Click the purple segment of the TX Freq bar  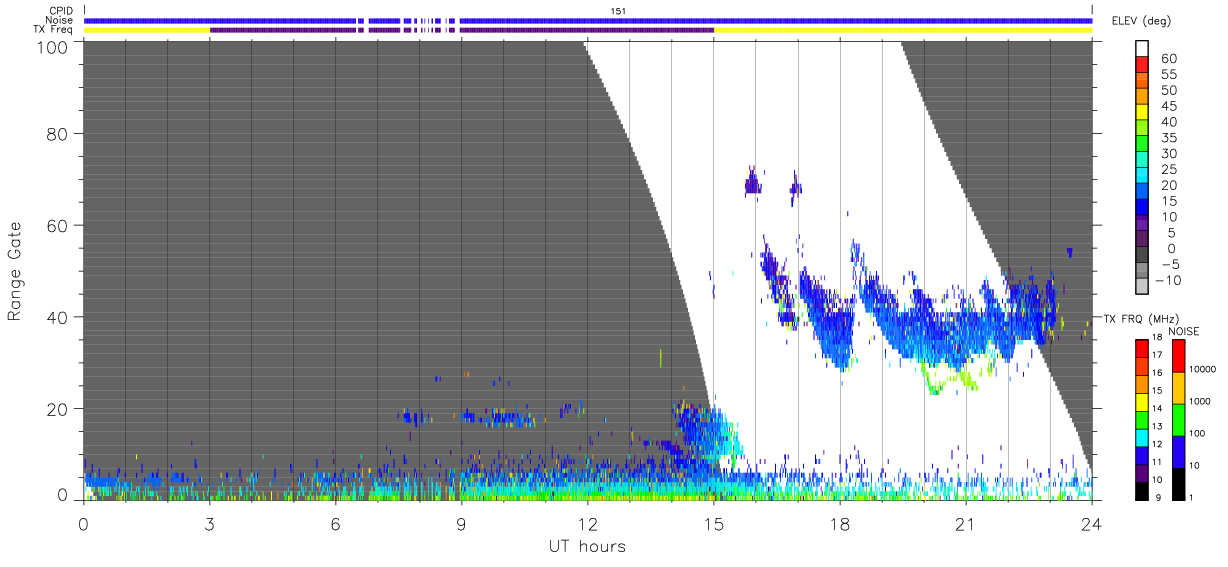[461, 29]
